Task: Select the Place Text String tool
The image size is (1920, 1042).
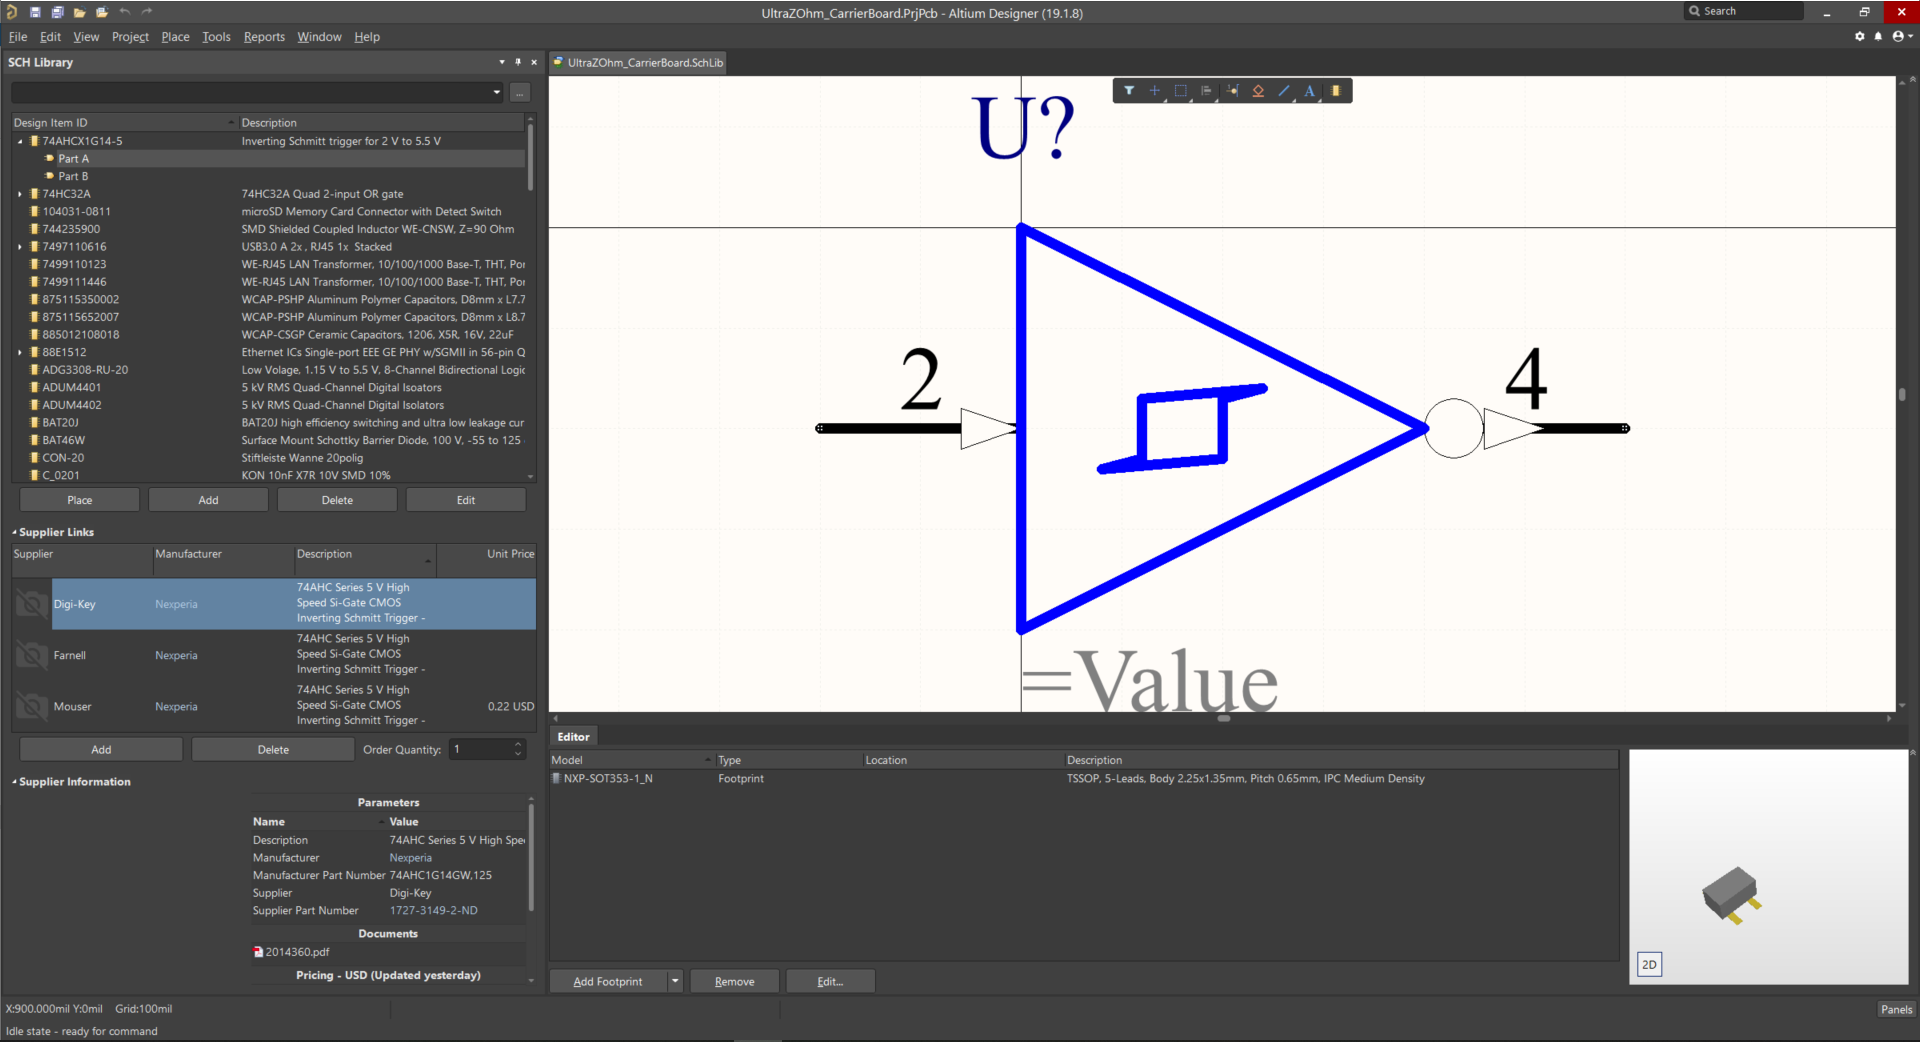Action: click(1309, 91)
